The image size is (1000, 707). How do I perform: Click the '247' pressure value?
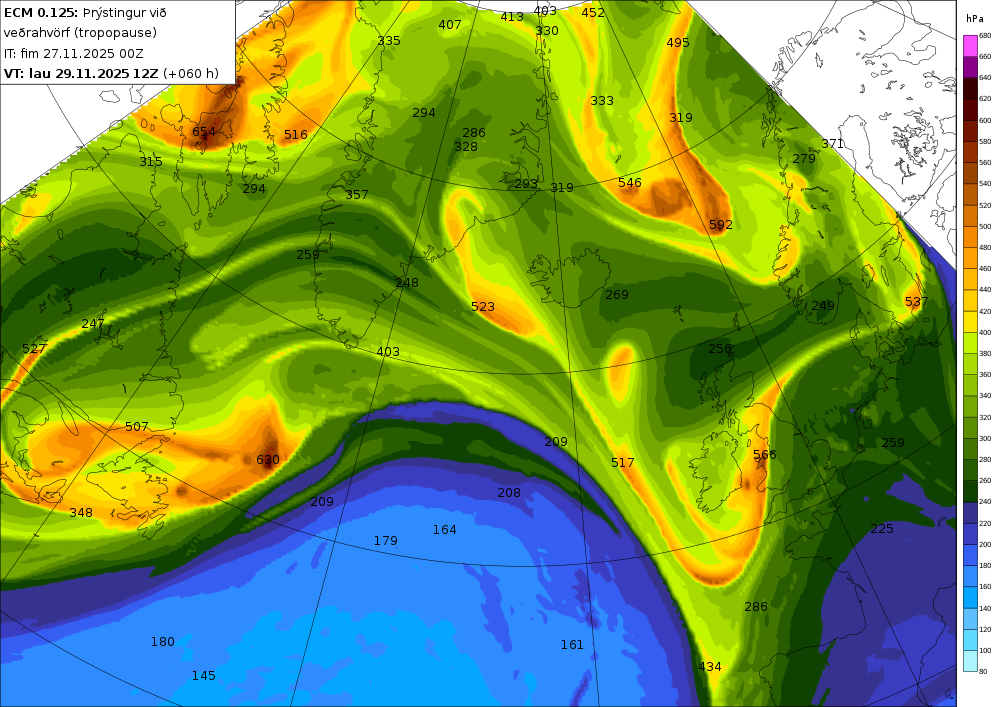pyautogui.click(x=93, y=324)
